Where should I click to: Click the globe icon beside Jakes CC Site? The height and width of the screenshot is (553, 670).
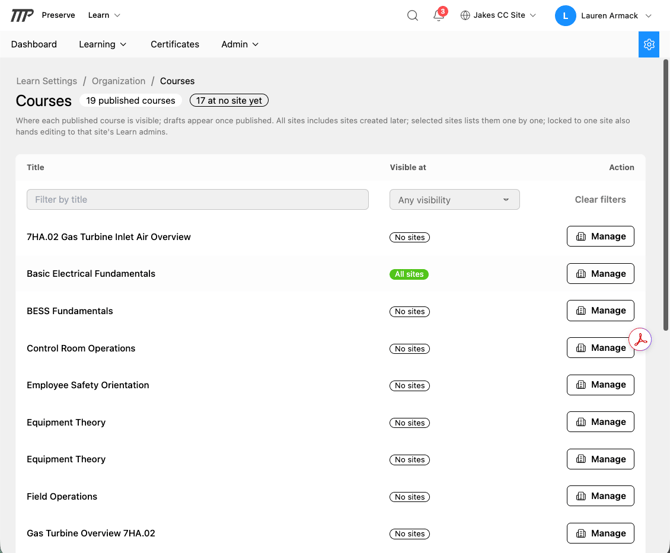(465, 15)
